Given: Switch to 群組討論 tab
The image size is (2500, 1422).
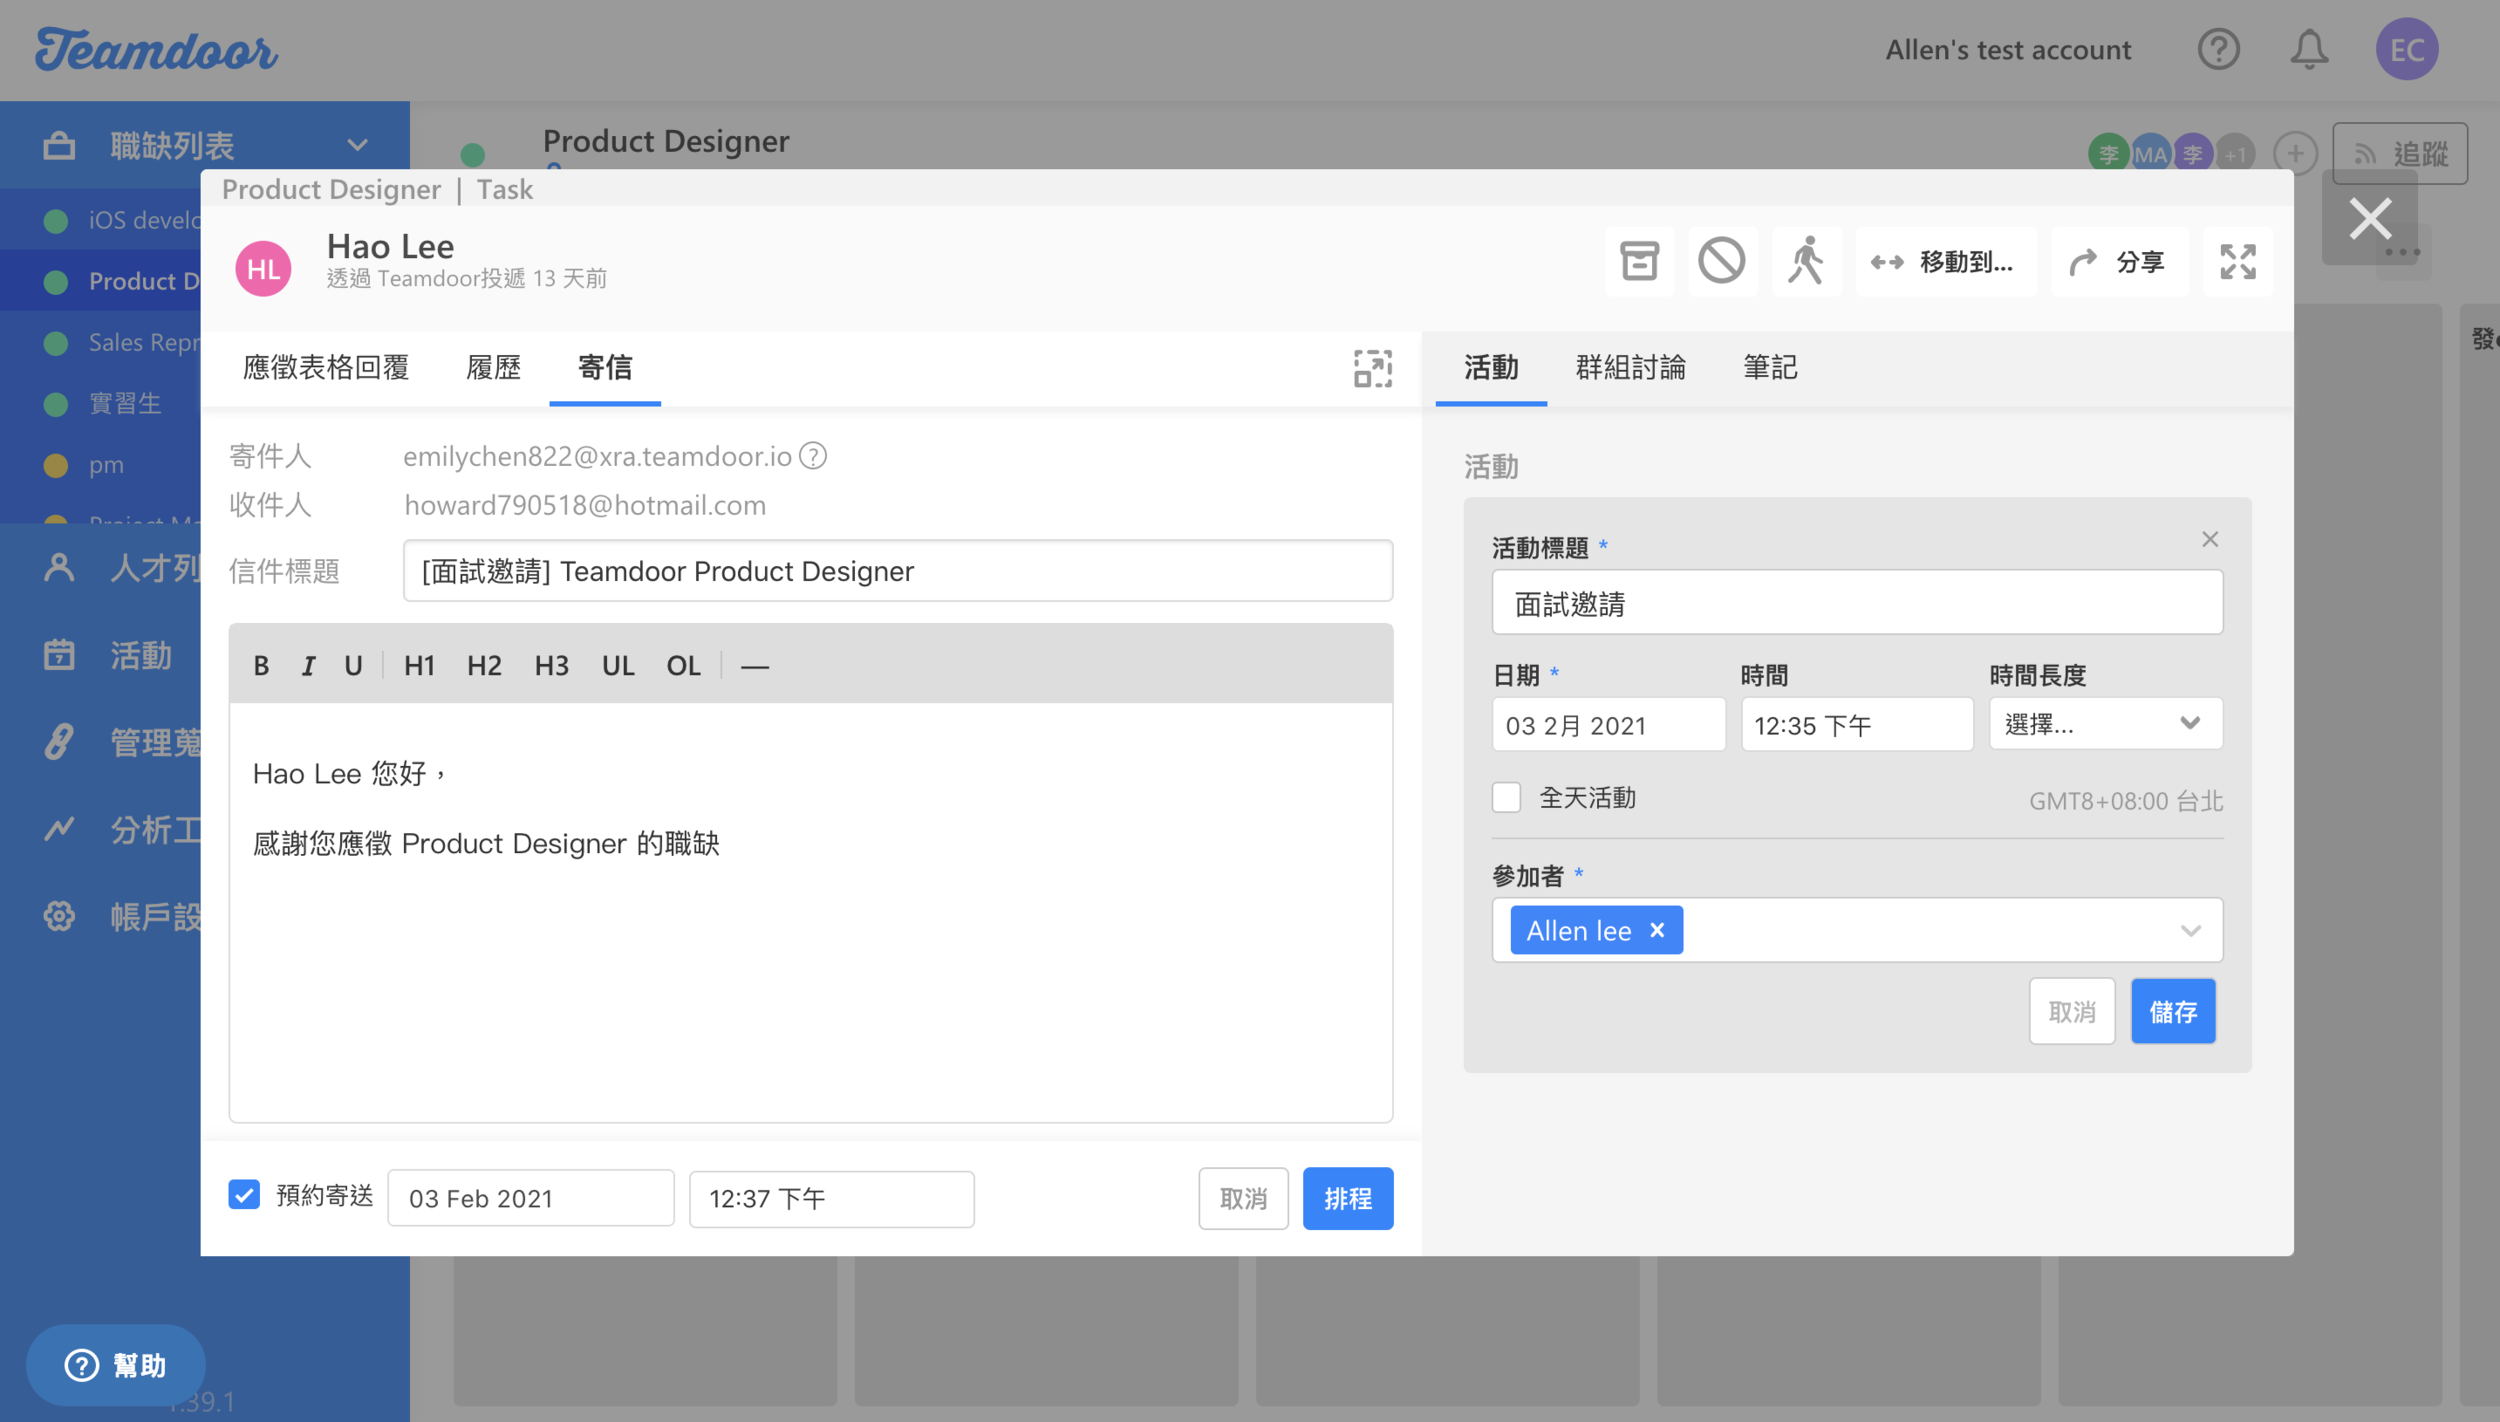Looking at the screenshot, I should (1630, 368).
